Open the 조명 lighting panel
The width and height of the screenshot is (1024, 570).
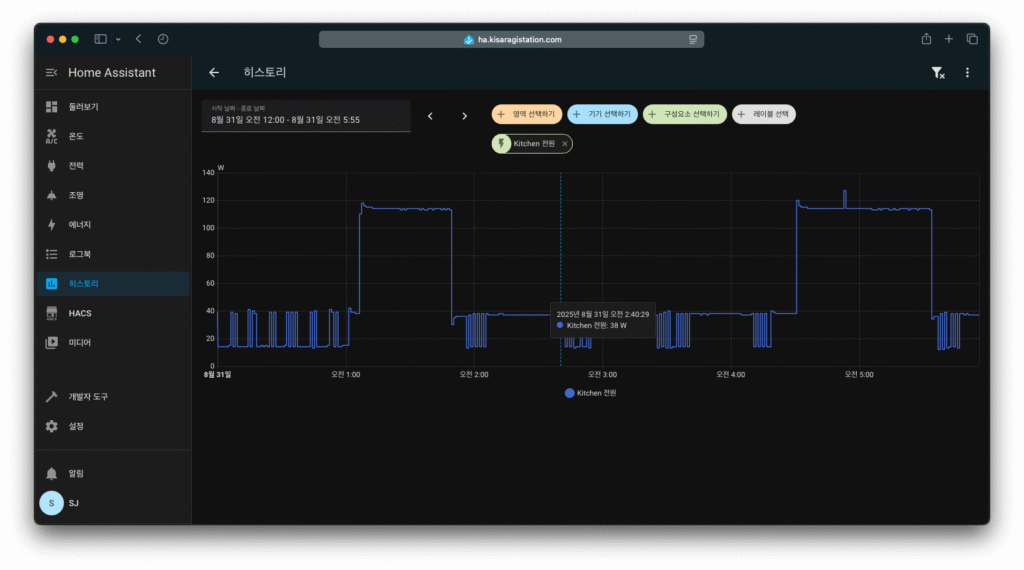(76, 195)
